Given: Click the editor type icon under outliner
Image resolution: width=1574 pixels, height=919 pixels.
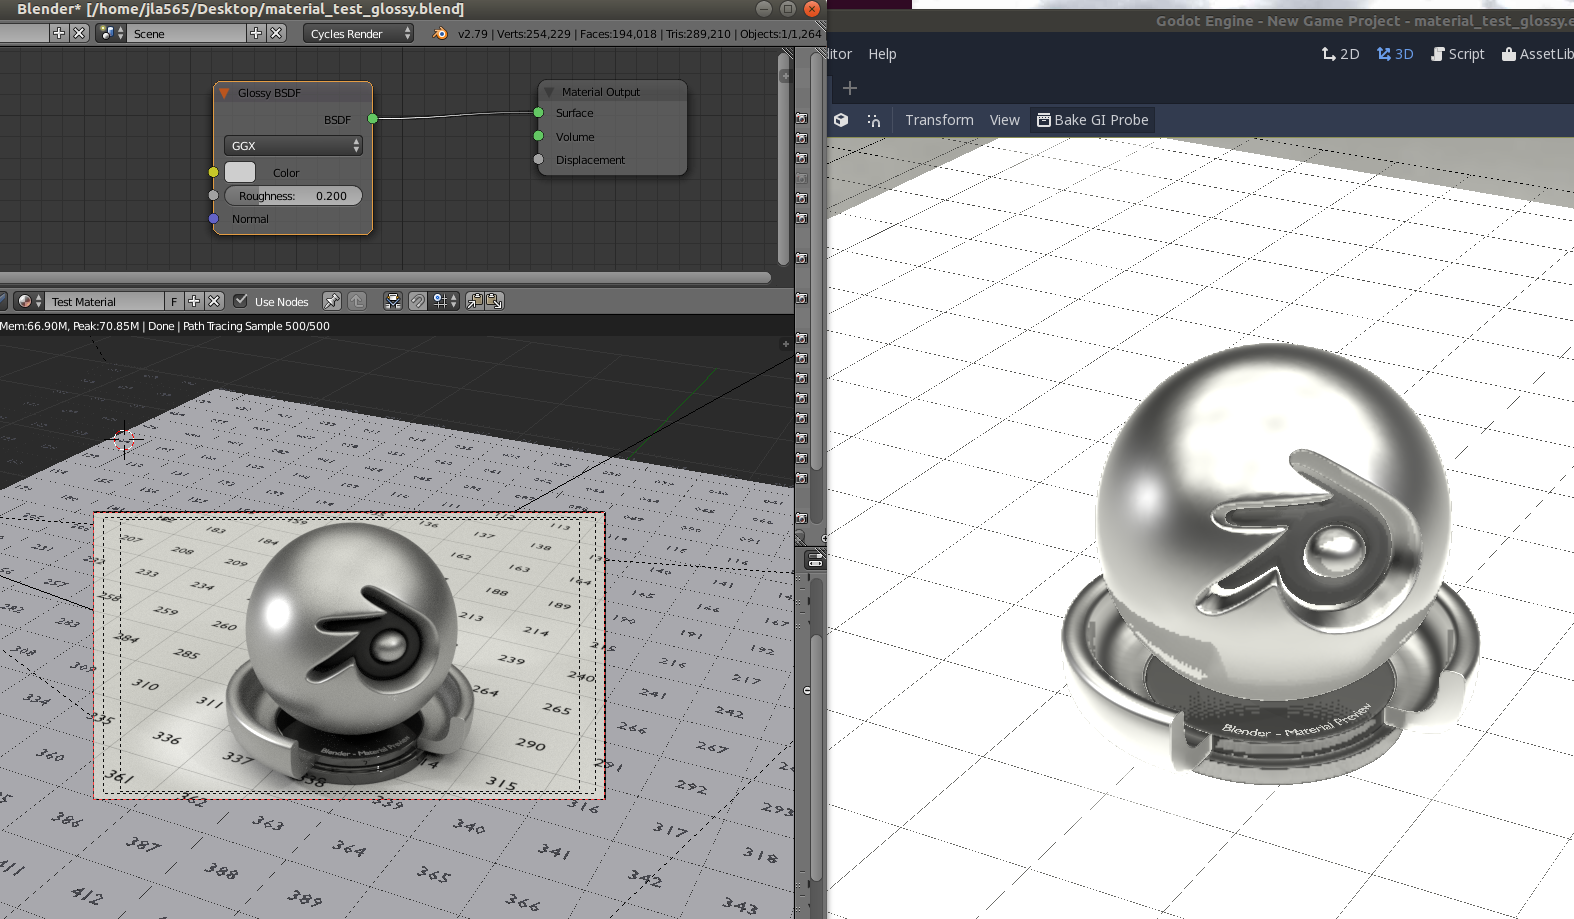Looking at the screenshot, I should click(x=815, y=560).
